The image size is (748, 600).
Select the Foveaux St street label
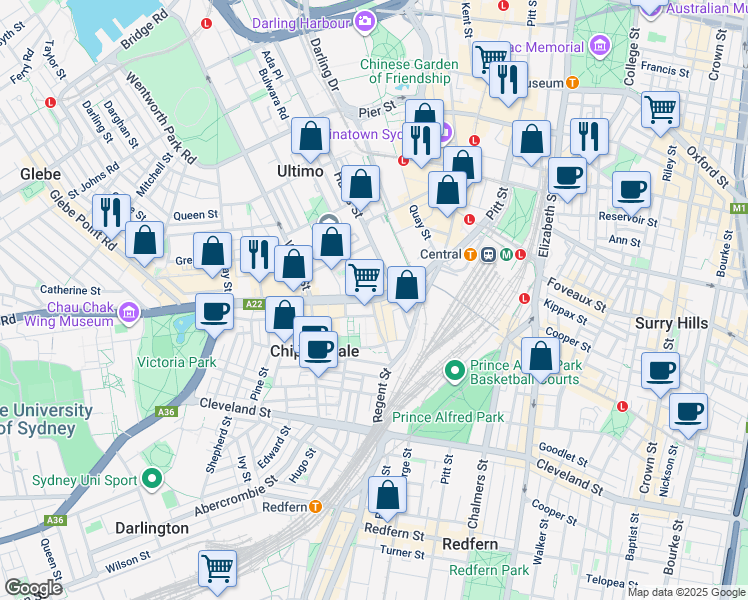576,295
